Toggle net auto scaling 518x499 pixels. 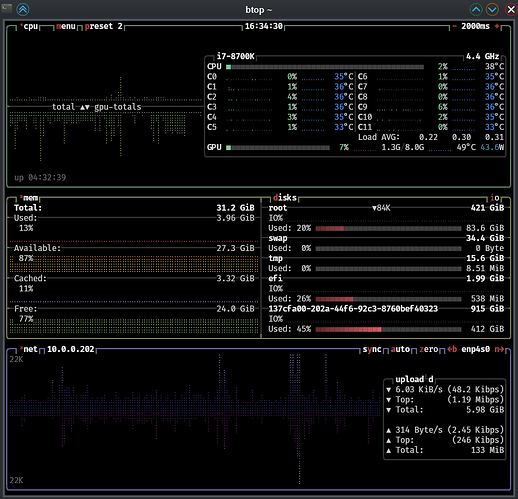[x=400, y=349]
